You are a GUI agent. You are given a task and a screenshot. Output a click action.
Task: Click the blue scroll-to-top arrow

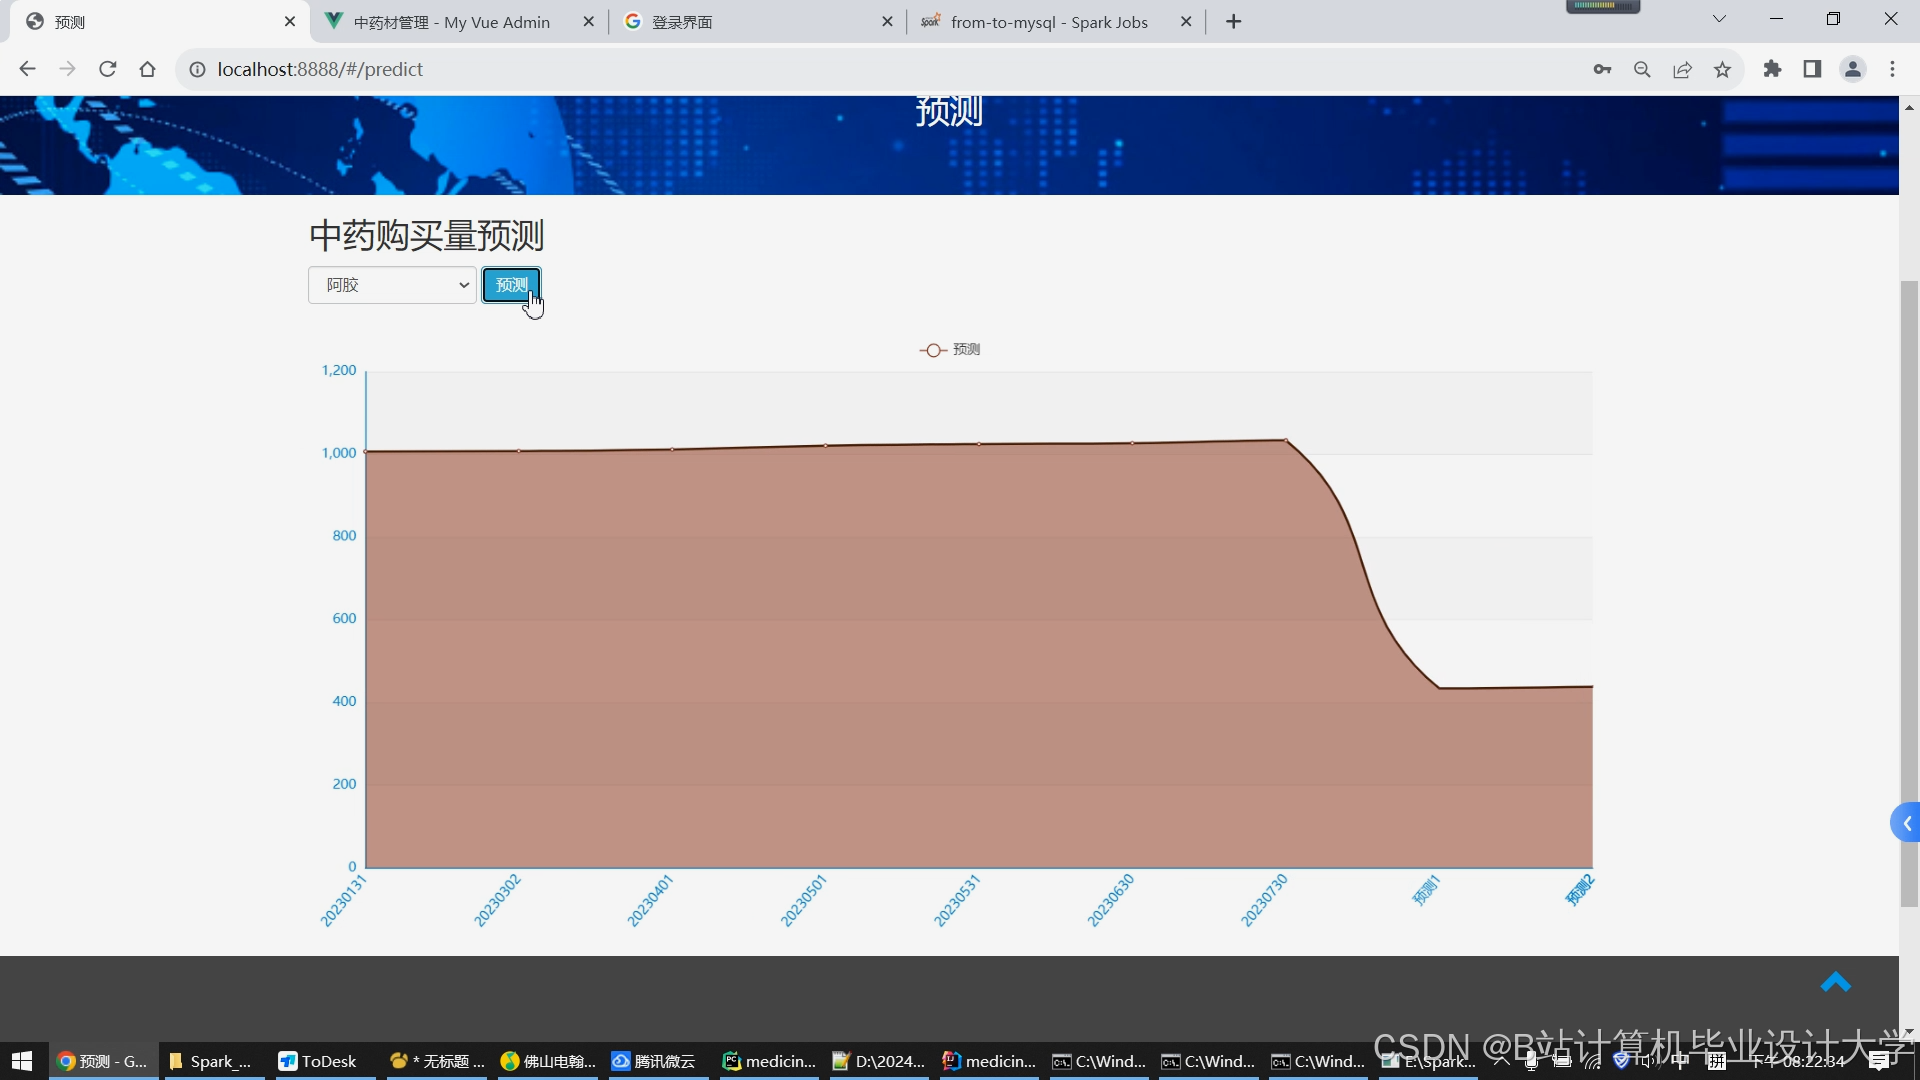click(1835, 983)
